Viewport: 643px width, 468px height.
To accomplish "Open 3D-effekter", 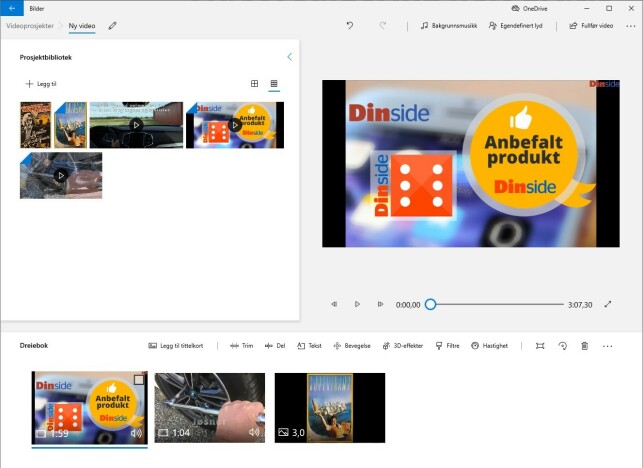I will point(402,346).
